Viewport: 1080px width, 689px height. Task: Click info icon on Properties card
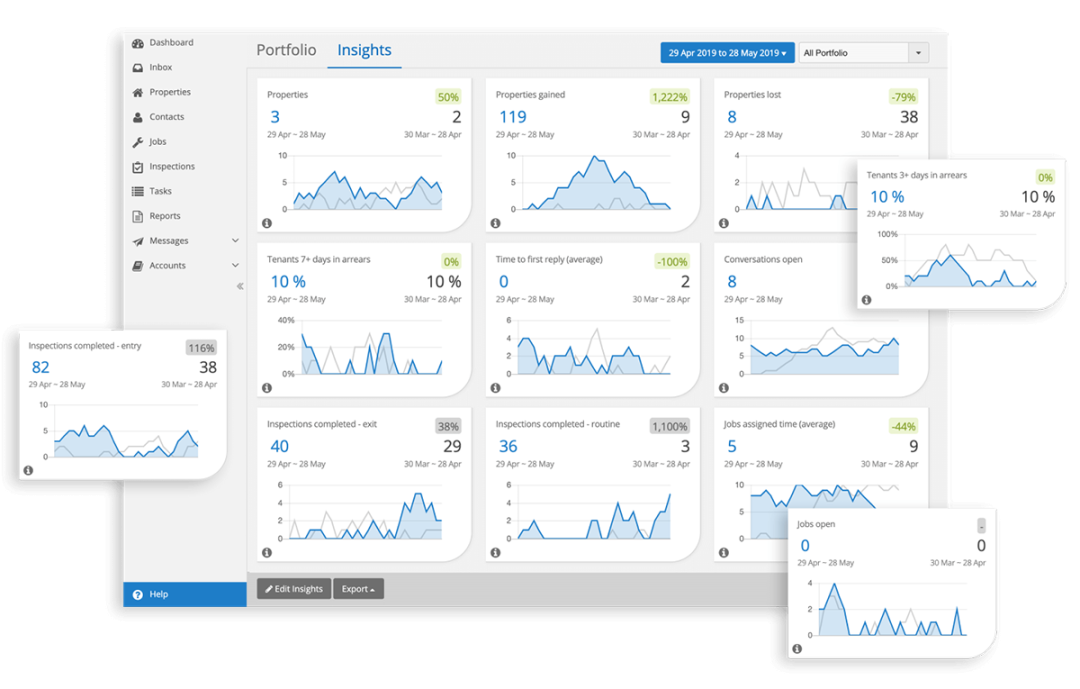point(267,223)
